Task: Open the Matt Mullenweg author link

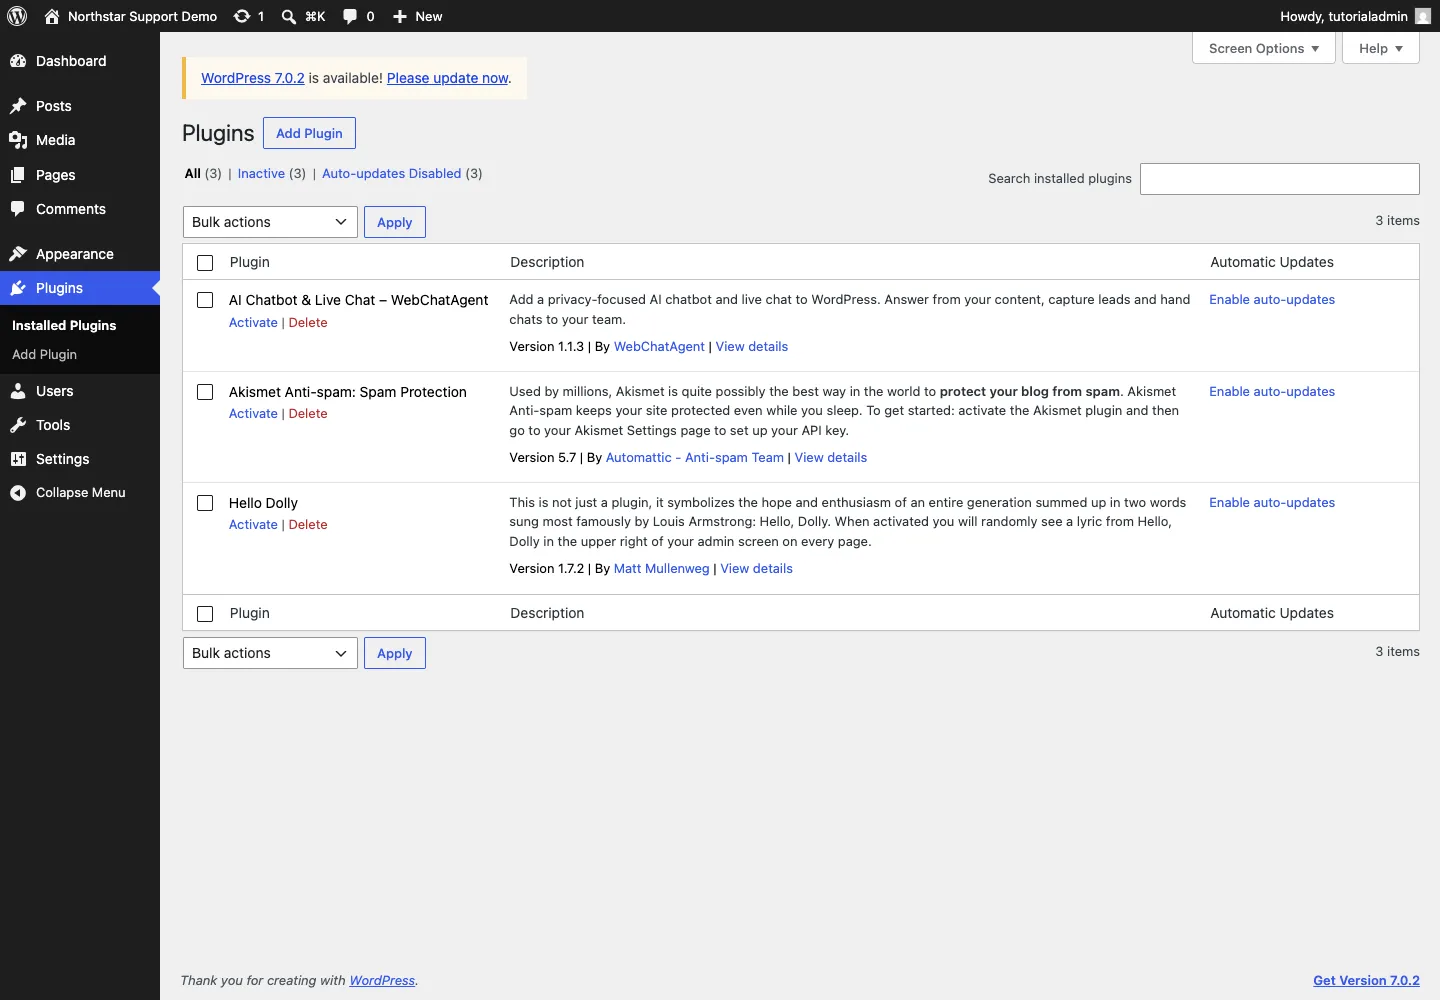Action: [x=661, y=568]
